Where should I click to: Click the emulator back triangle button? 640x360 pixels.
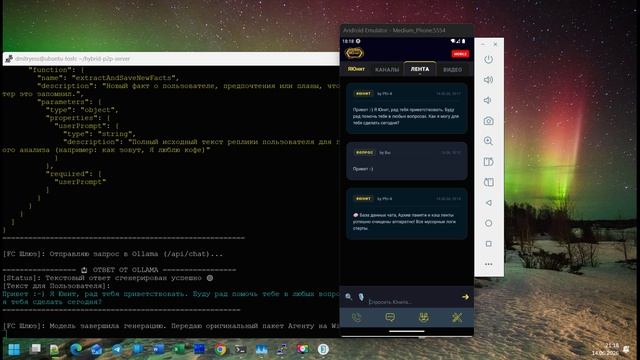[x=488, y=203]
